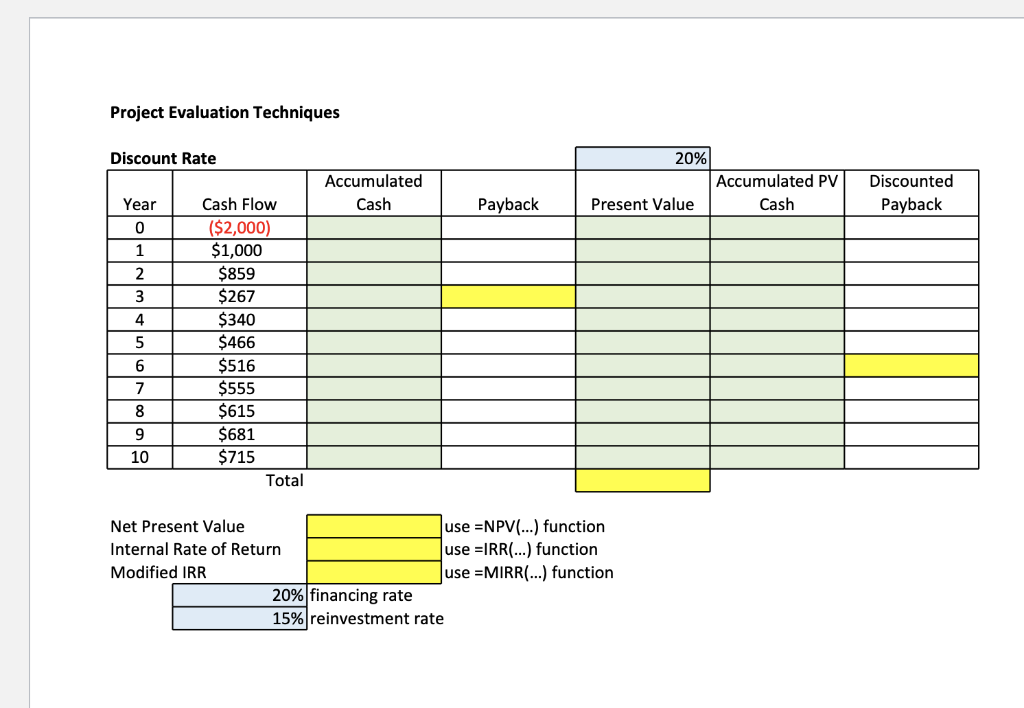Viewport: 1024px width, 708px height.
Task: Click the $859 cash flow cell
Action: click(240, 274)
